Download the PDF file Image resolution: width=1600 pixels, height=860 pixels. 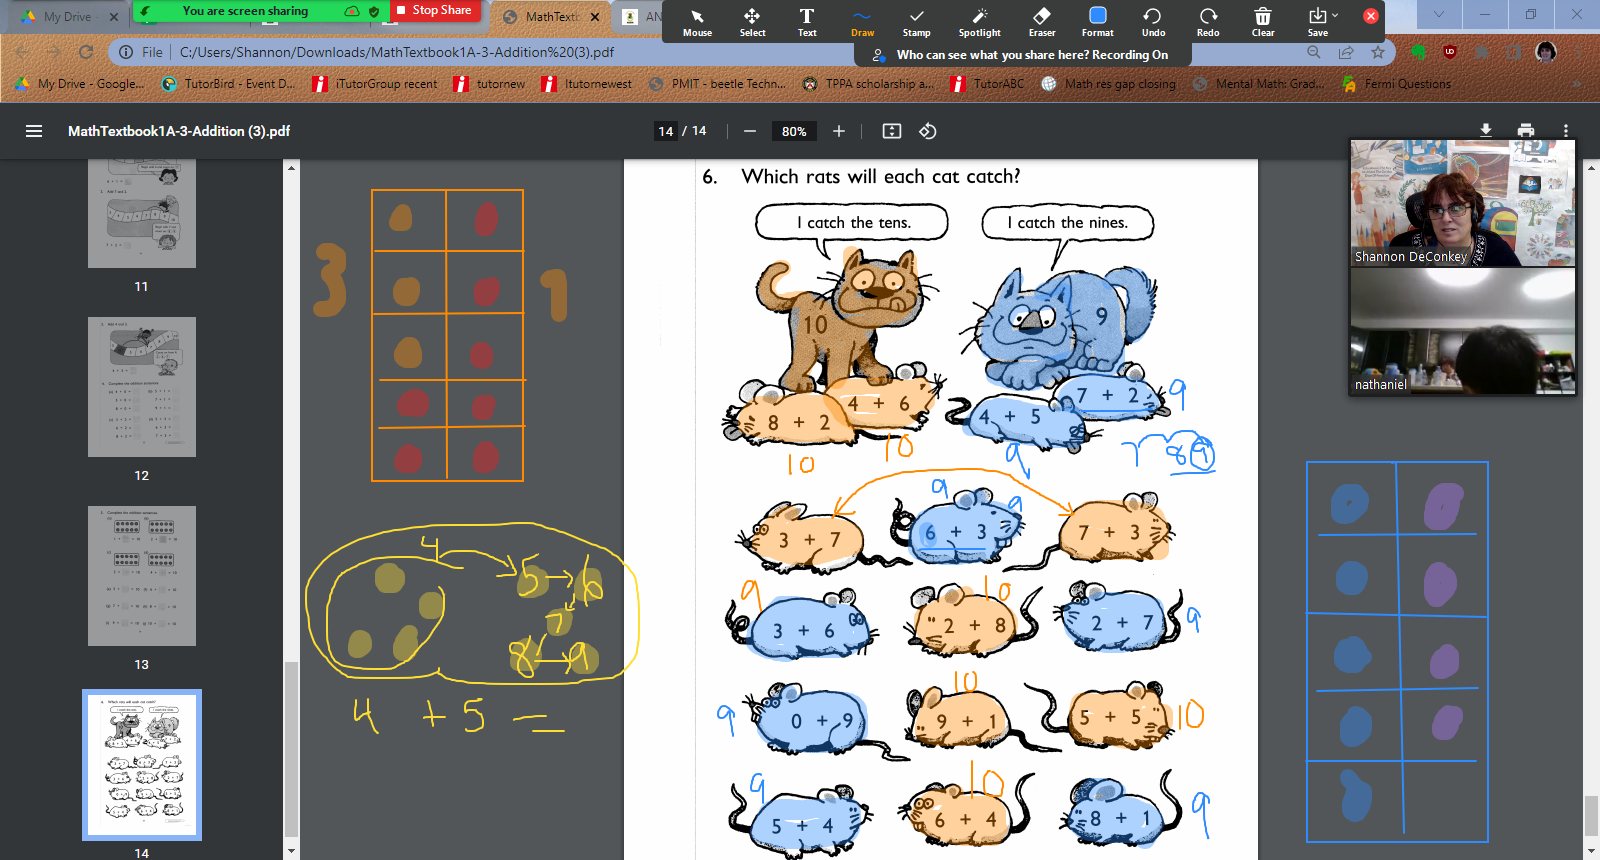pyautogui.click(x=1486, y=130)
